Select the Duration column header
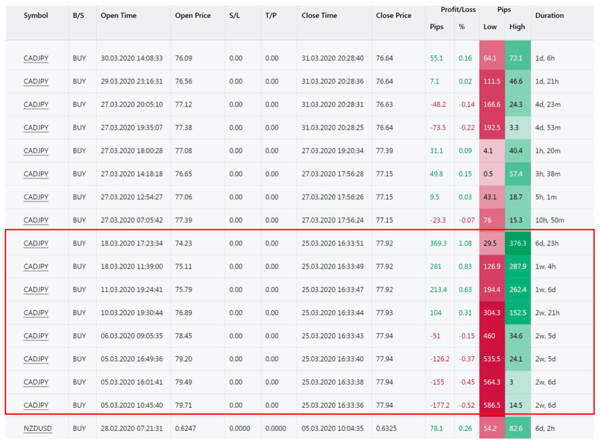600x443 pixels. click(549, 16)
